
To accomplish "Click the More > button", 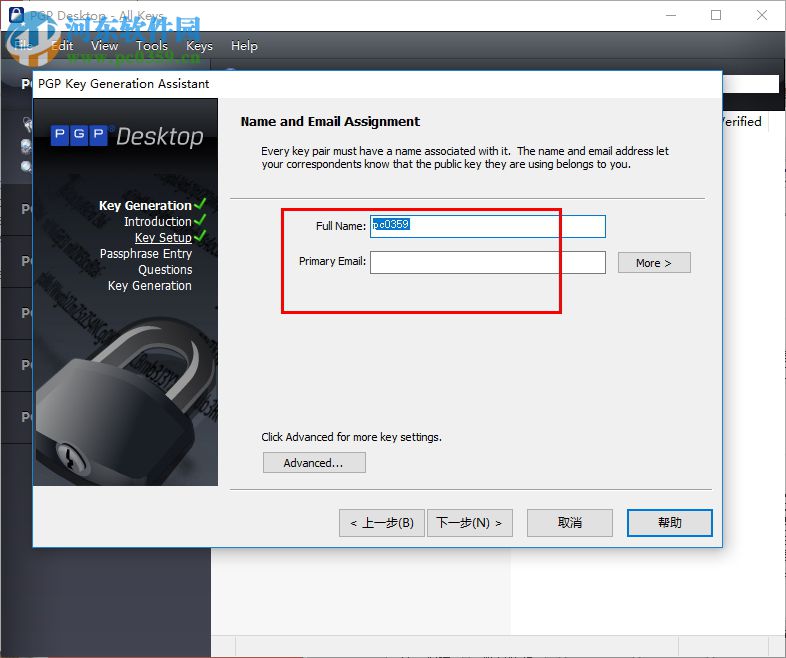I will tap(654, 263).
